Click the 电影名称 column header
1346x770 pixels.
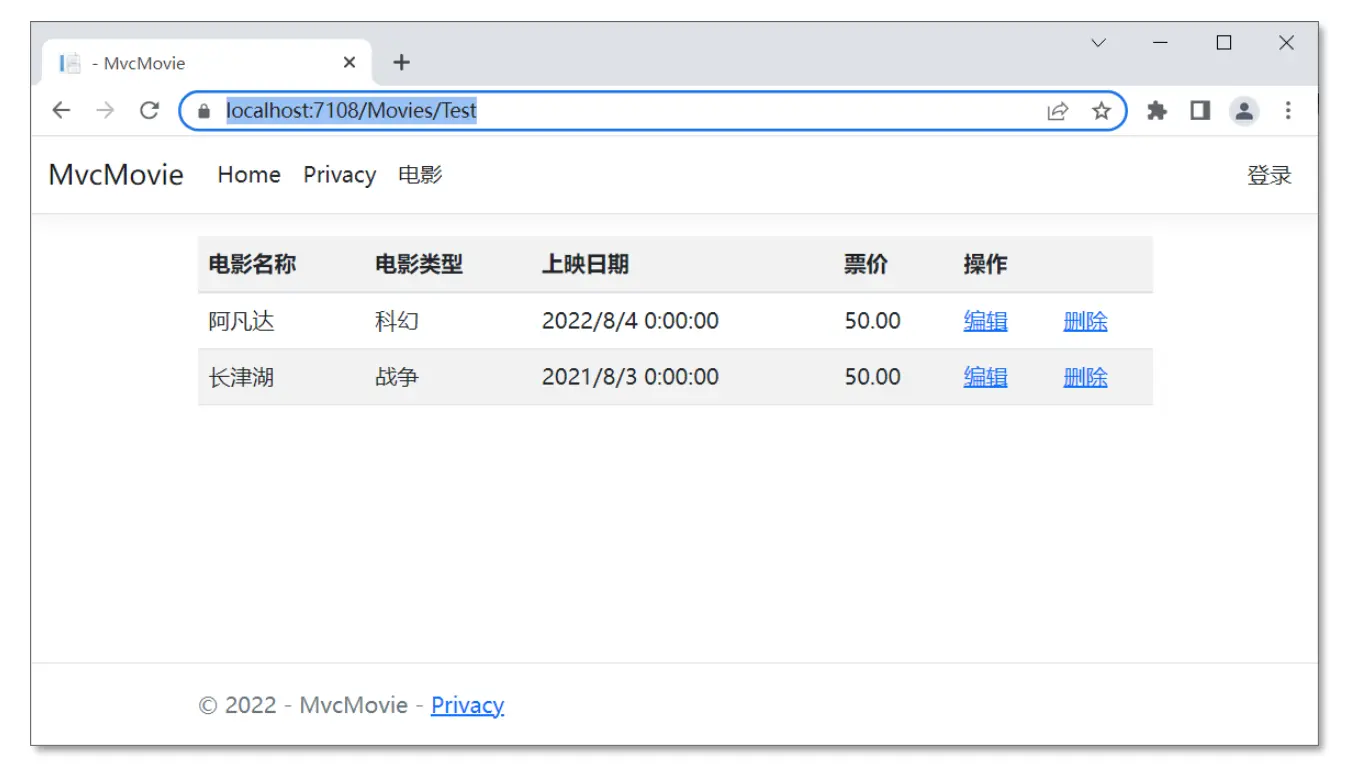click(252, 264)
